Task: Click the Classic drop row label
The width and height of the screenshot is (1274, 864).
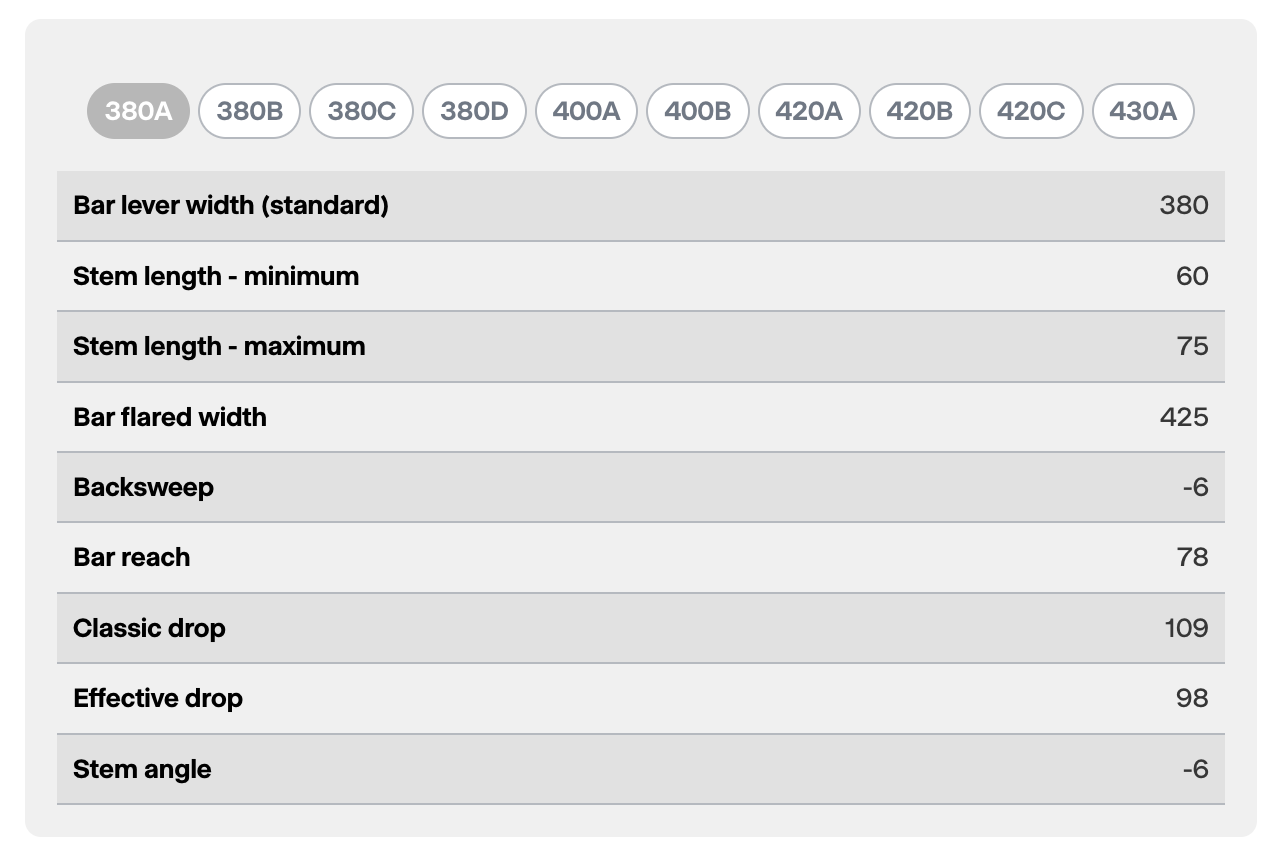Action: click(x=149, y=629)
